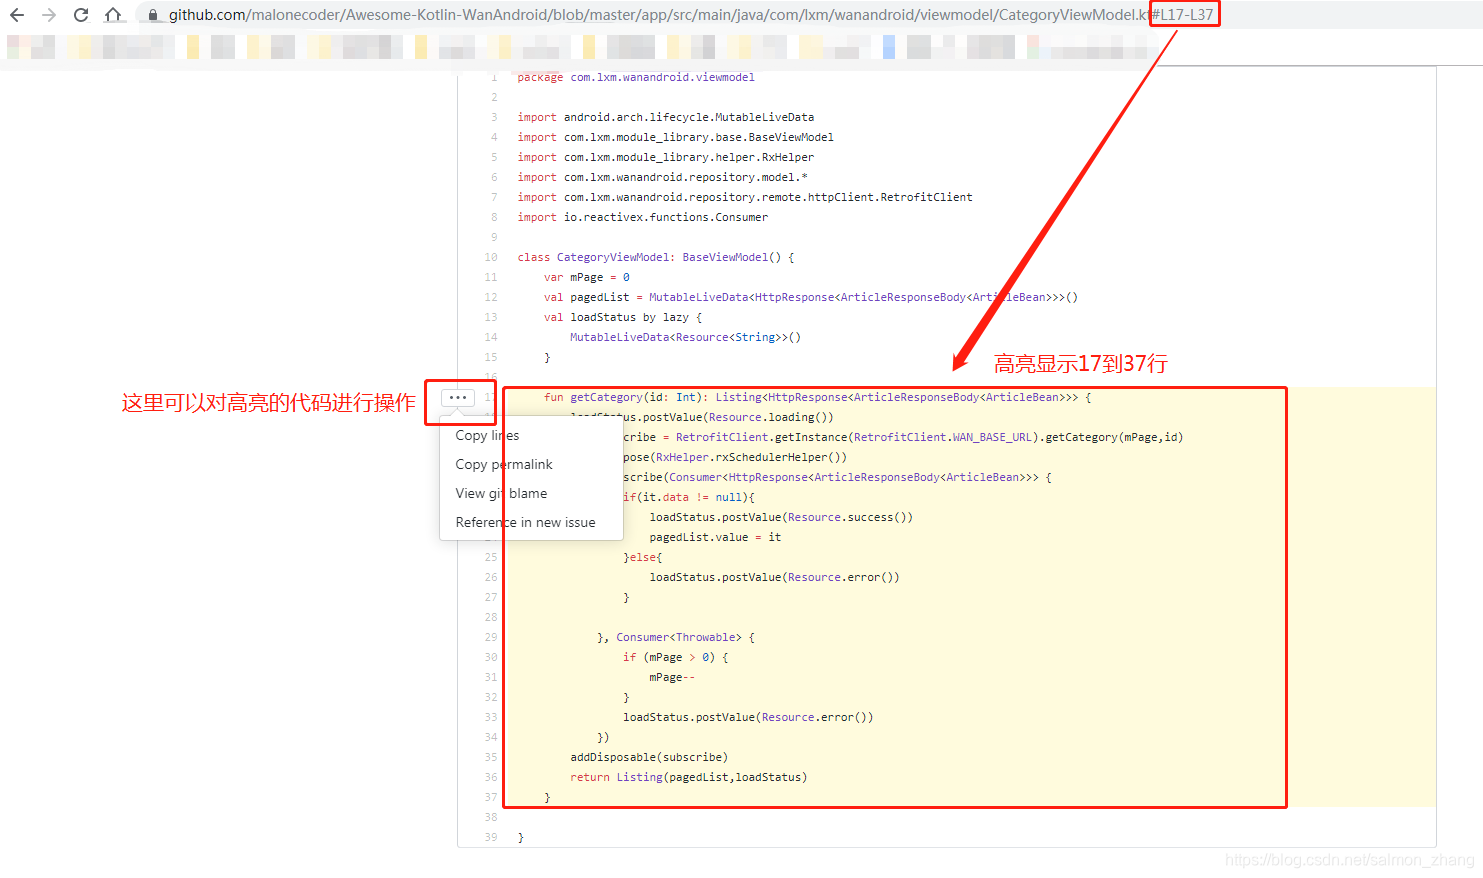This screenshot has height=878, width=1483.
Task: Select line number 14
Action: pyautogui.click(x=491, y=337)
